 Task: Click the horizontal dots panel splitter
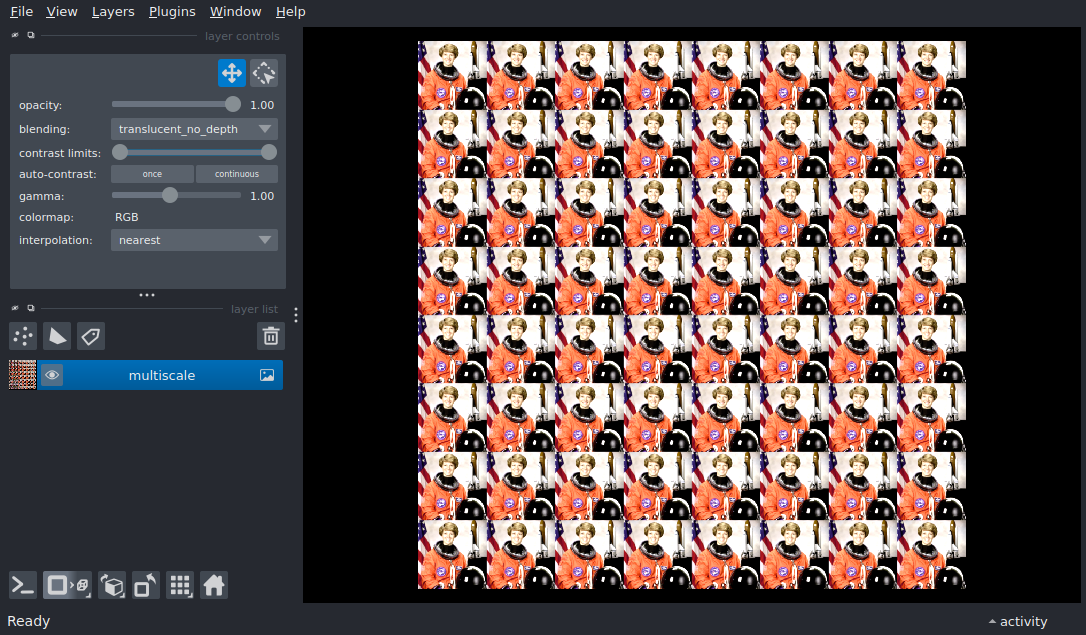click(x=147, y=295)
